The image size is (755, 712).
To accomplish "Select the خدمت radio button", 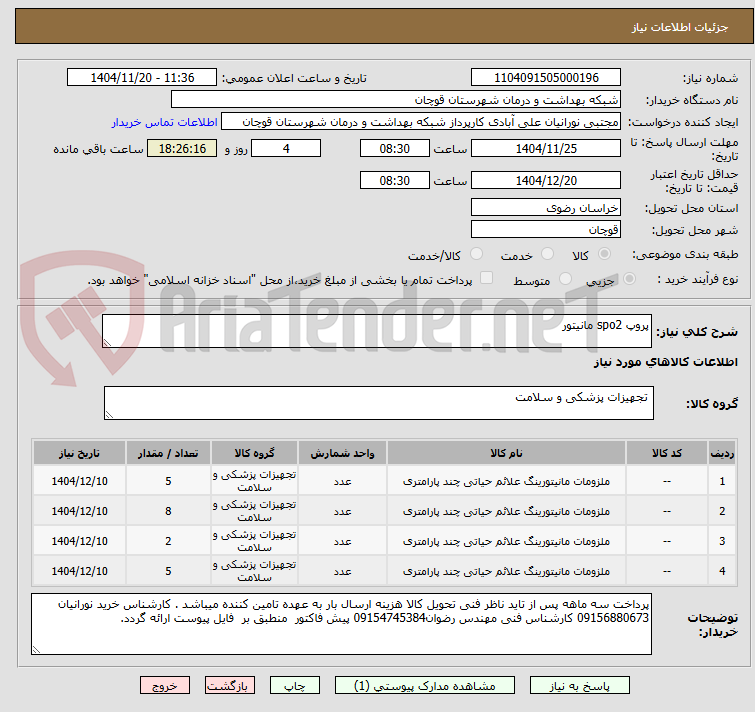I will pyautogui.click(x=547, y=254).
